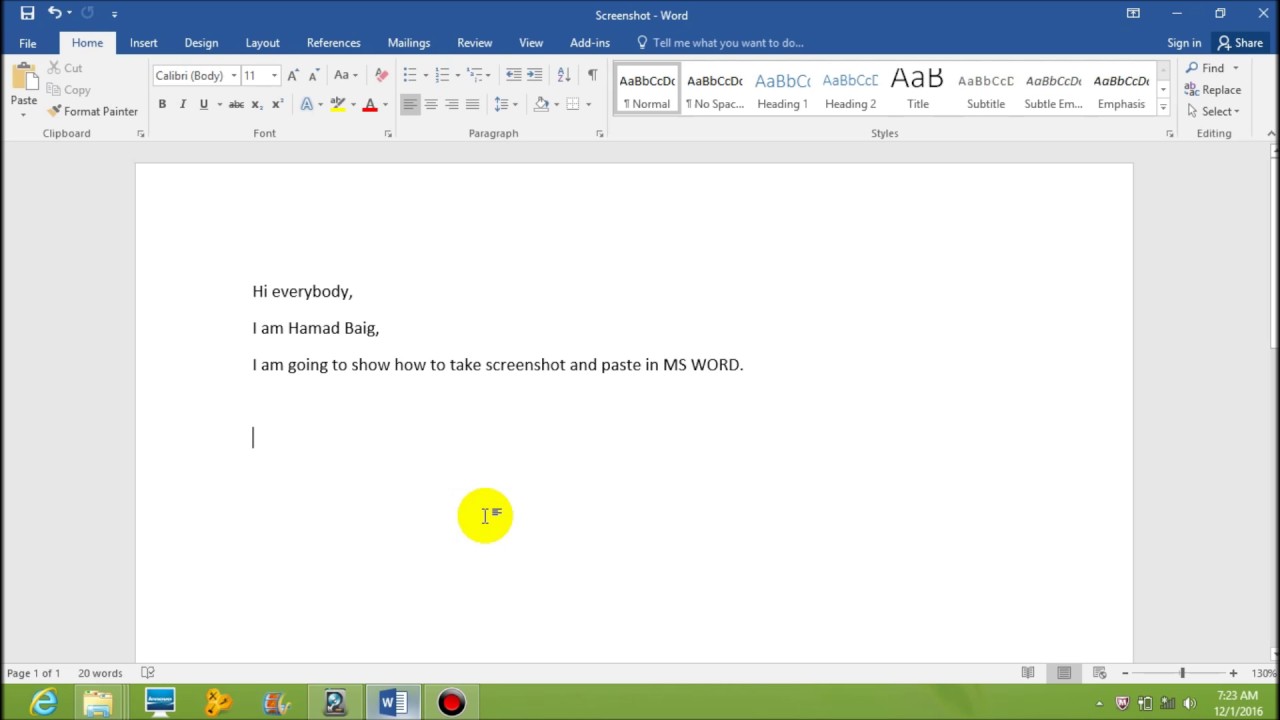Click the Replace button

pos(1213,90)
